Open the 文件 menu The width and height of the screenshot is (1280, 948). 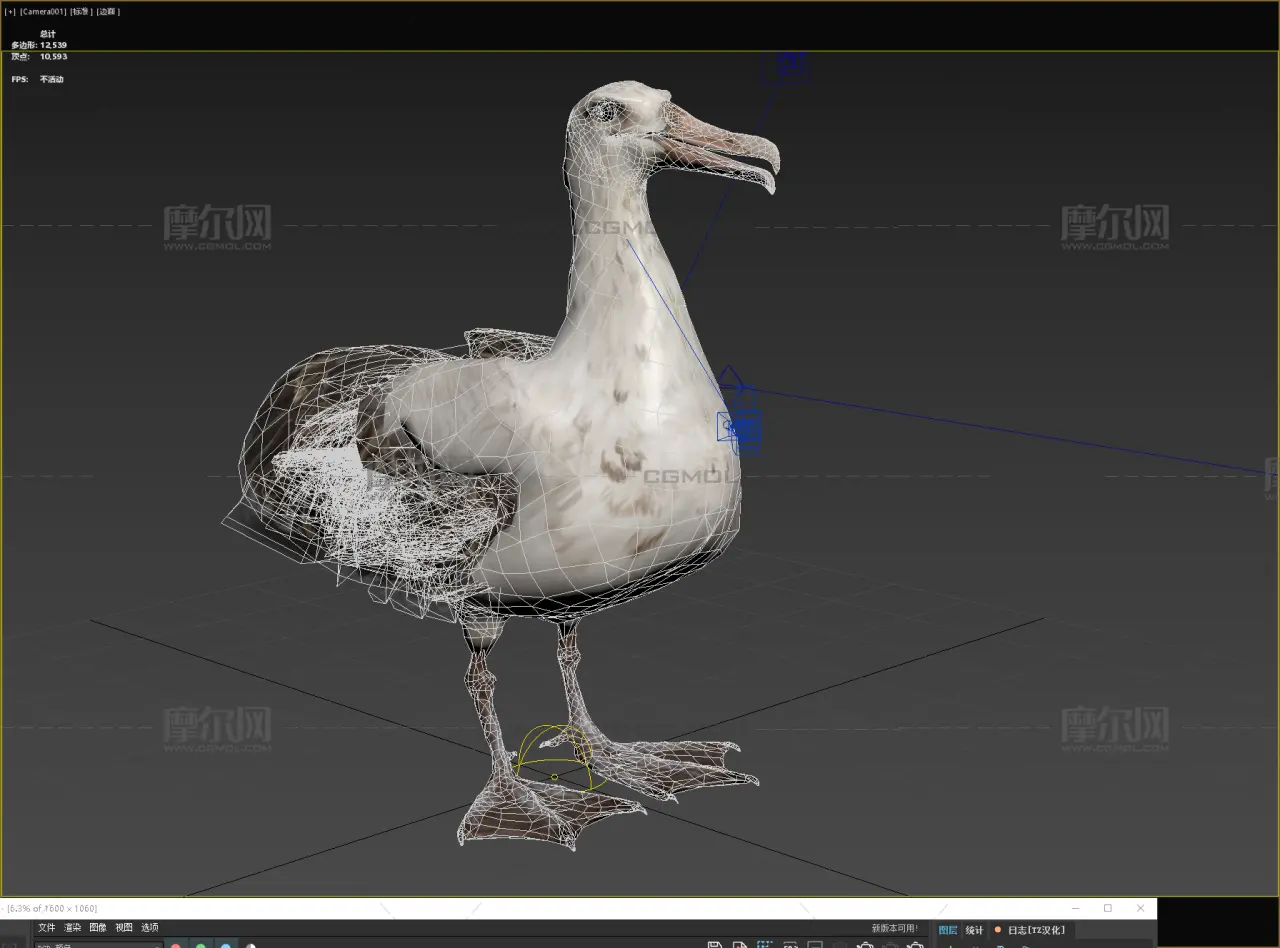click(x=47, y=928)
